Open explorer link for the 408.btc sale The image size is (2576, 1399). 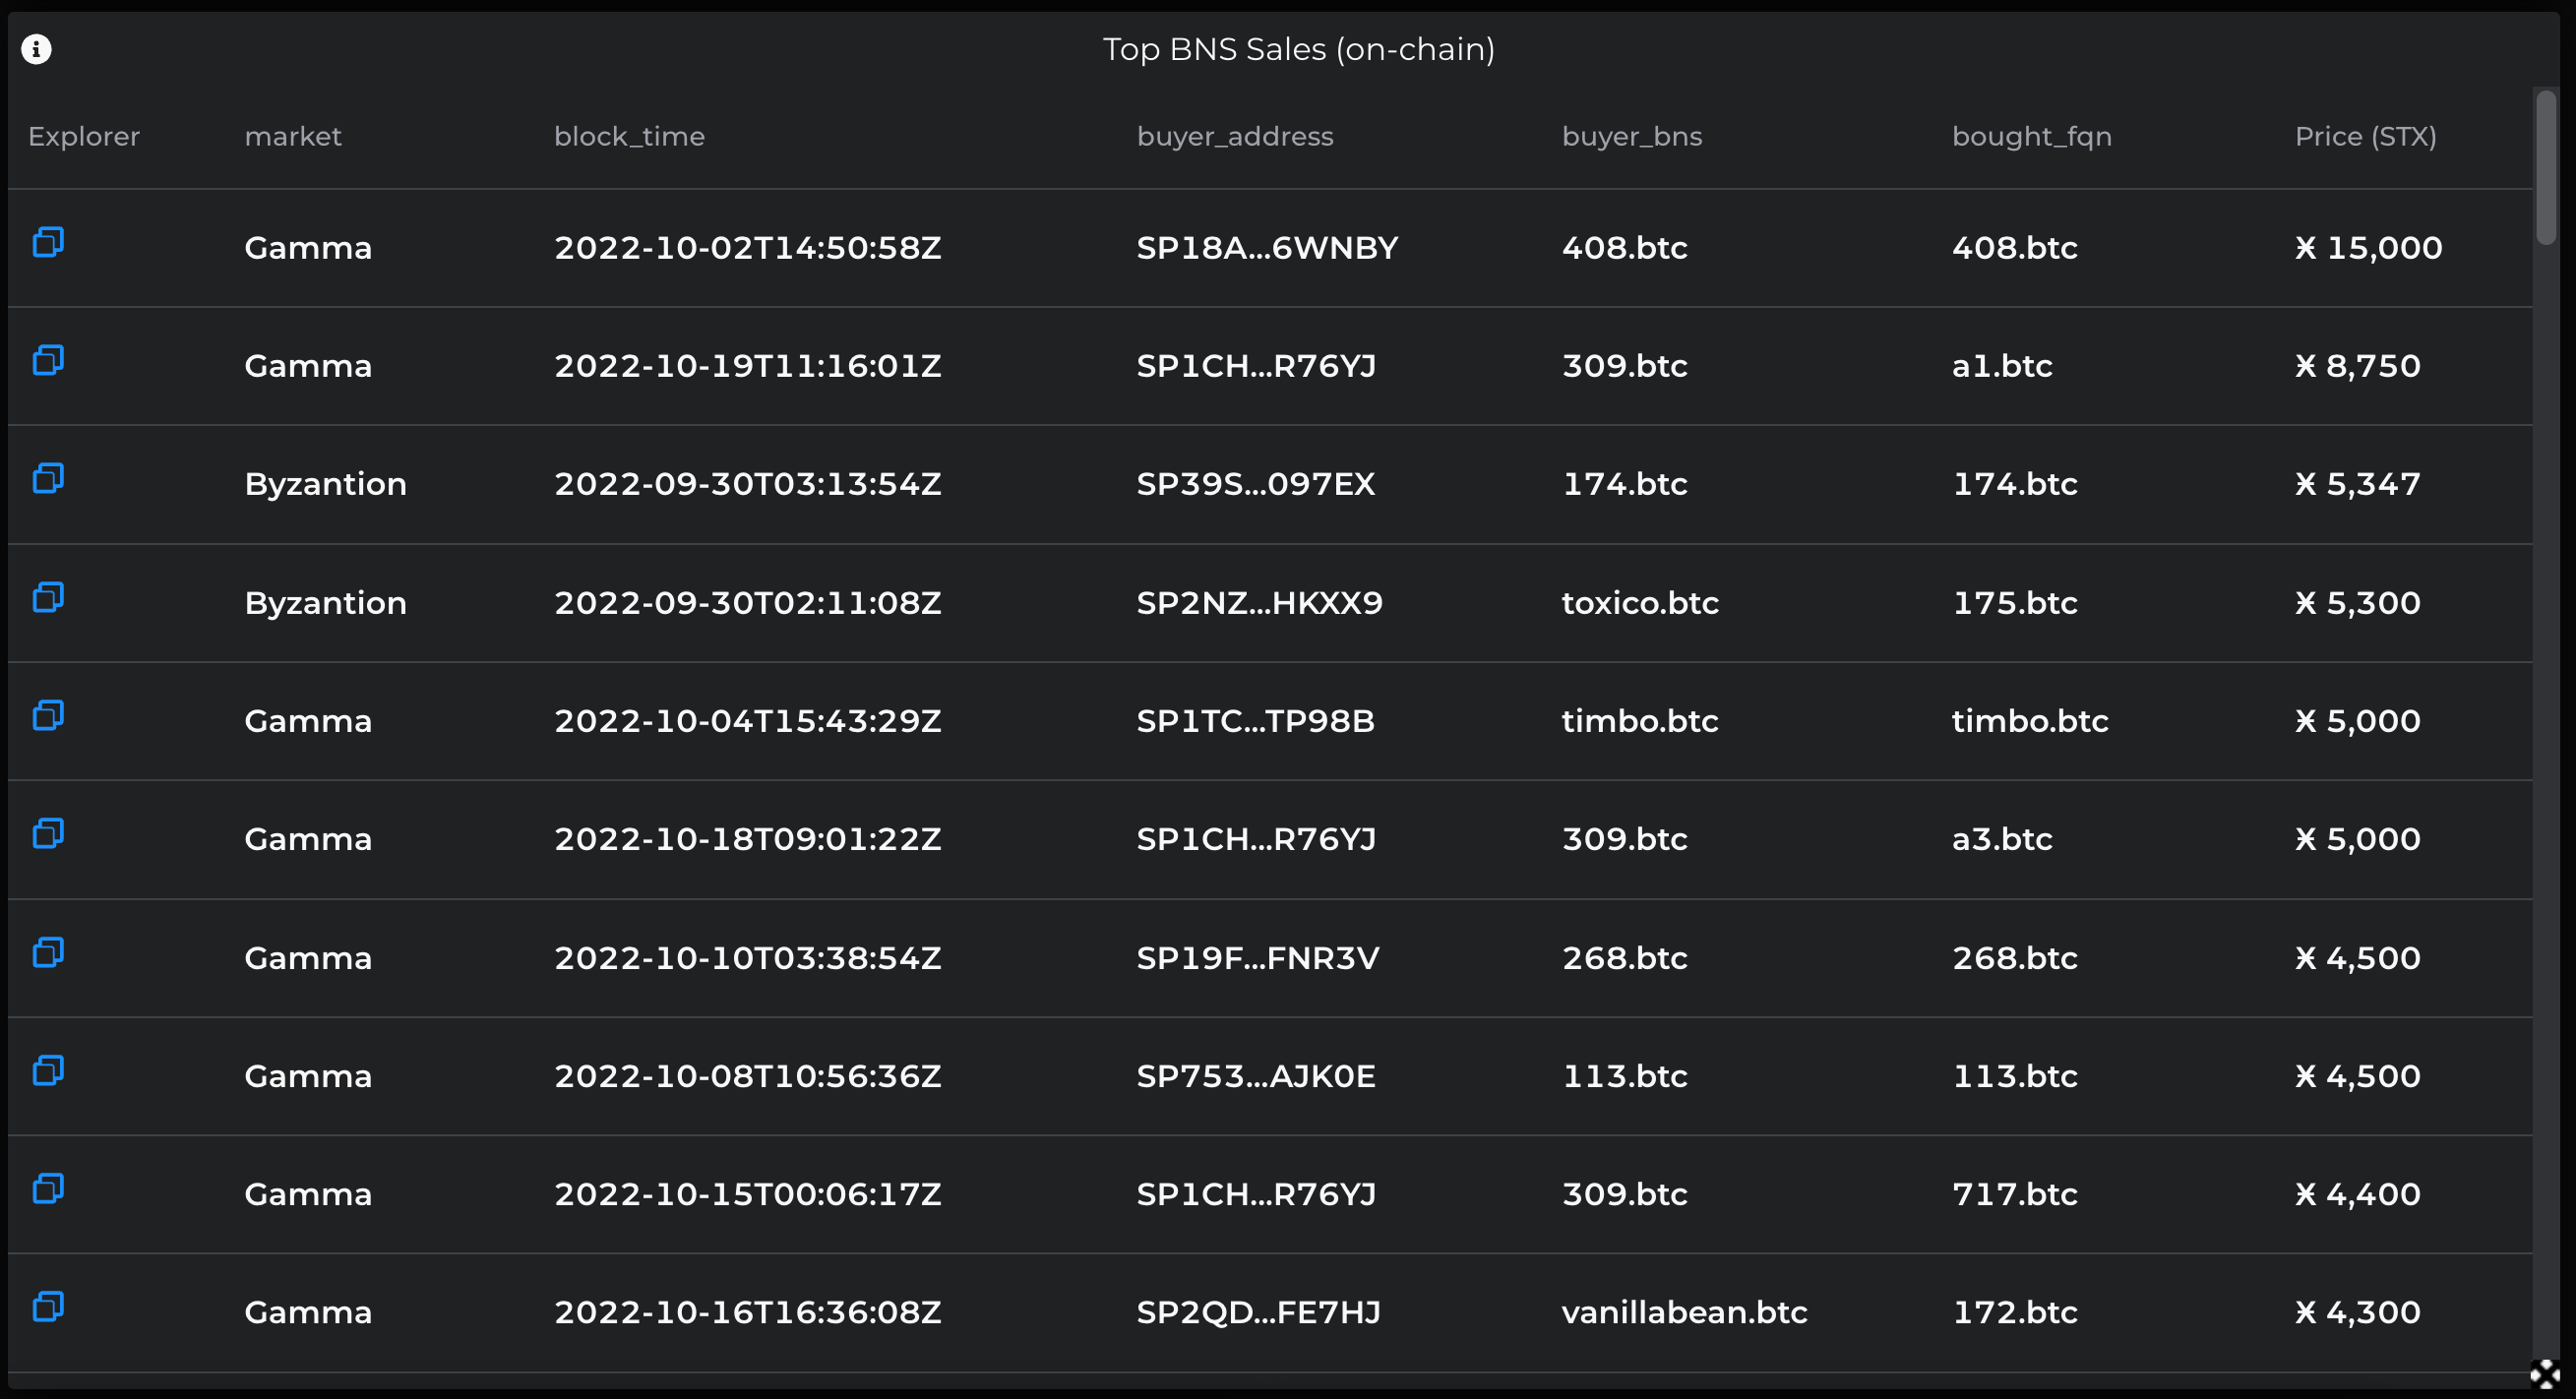48,242
